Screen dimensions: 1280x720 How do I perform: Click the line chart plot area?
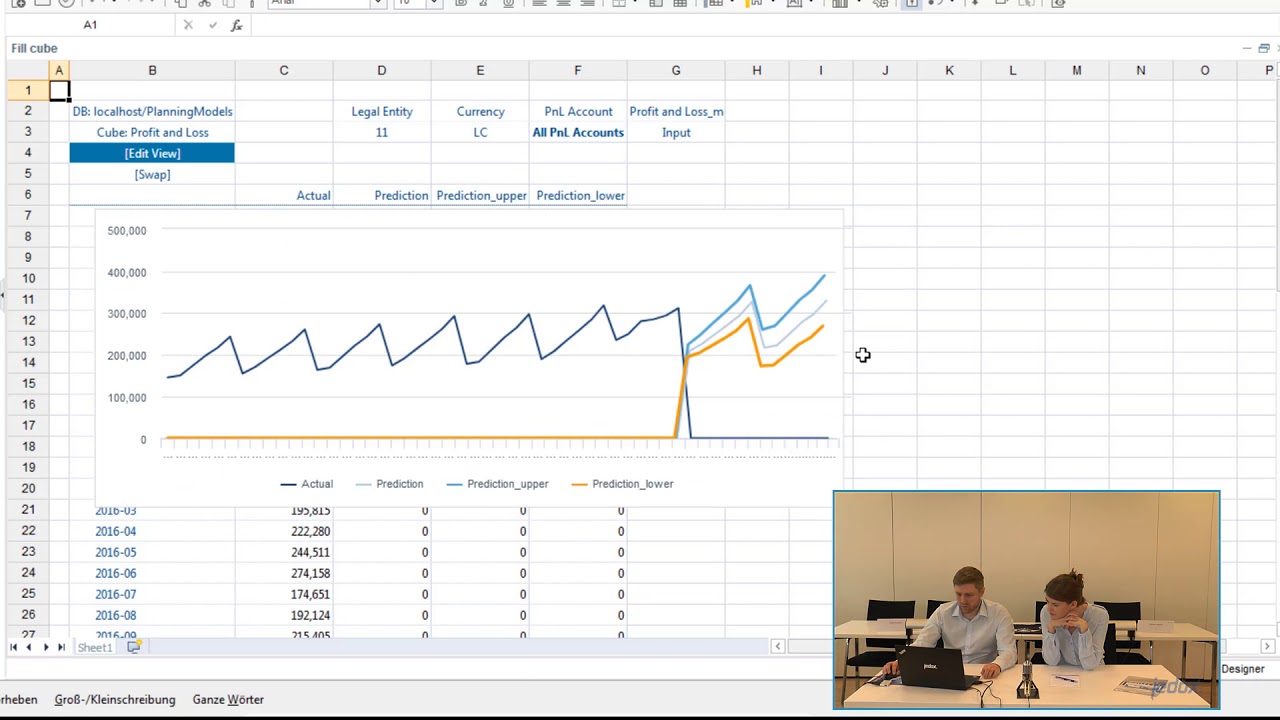[x=497, y=335]
